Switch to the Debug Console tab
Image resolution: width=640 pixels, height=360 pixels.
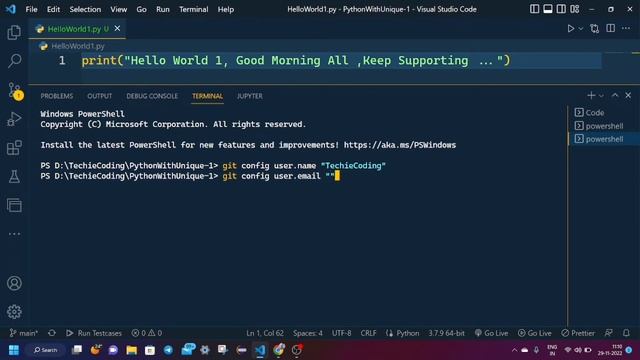[x=152, y=96]
